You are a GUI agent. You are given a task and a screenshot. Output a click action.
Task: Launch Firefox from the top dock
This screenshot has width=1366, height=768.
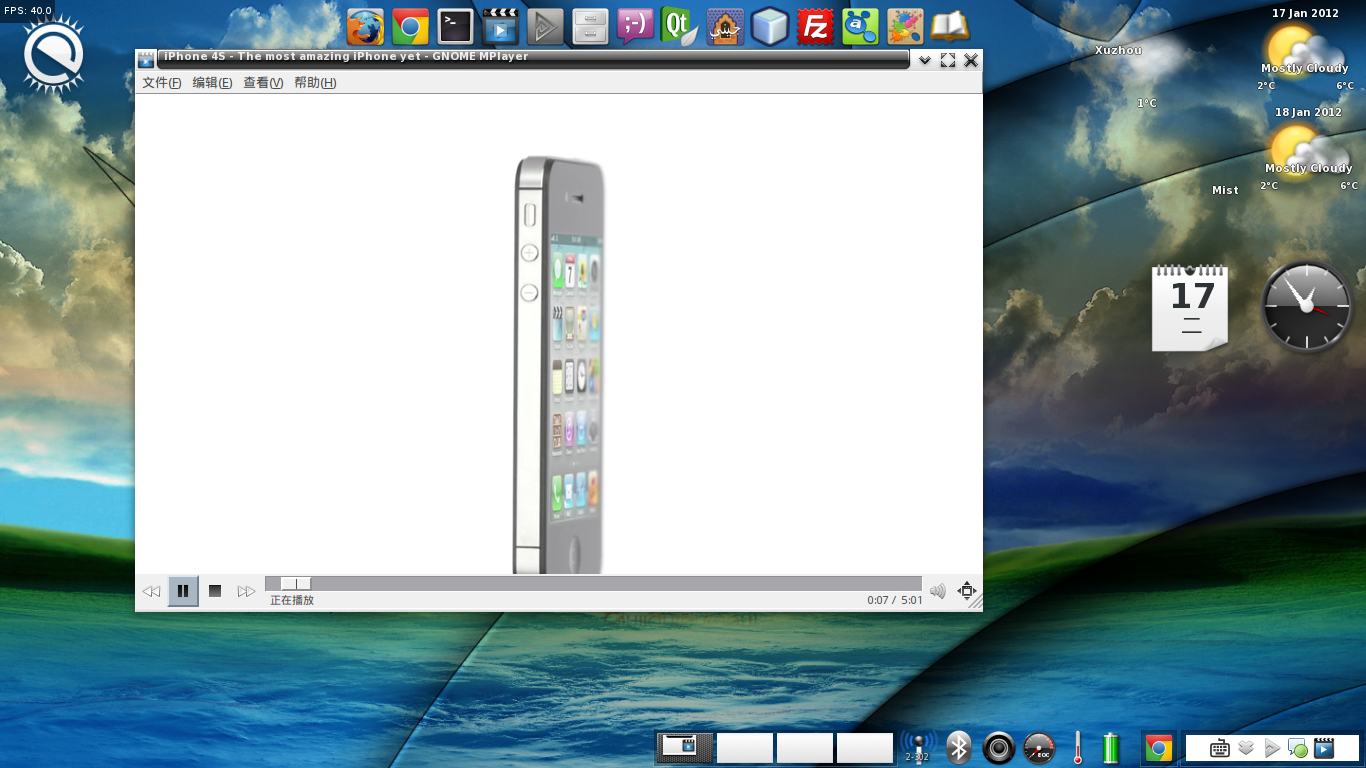coord(365,27)
